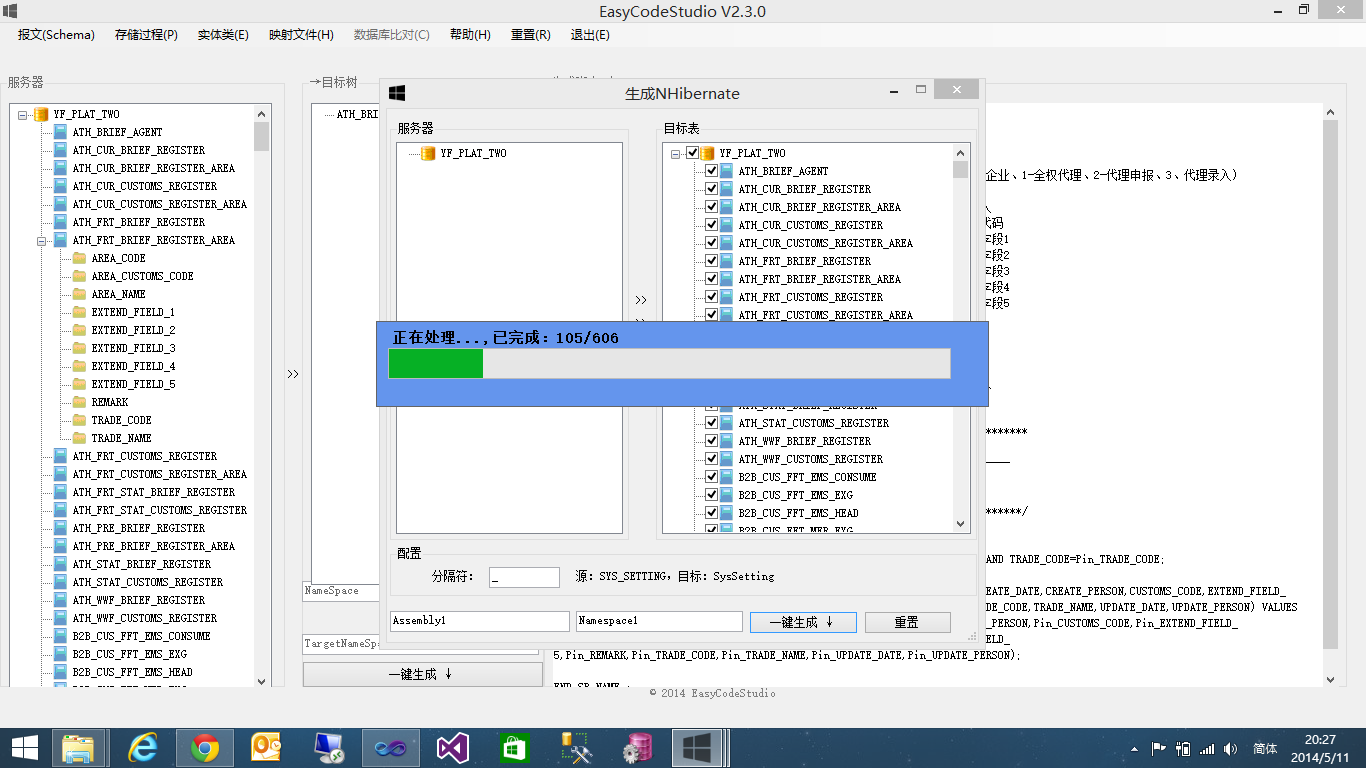Select EXTEND_FIELD_5 column in main tree
The width and height of the screenshot is (1366, 768).
click(134, 384)
